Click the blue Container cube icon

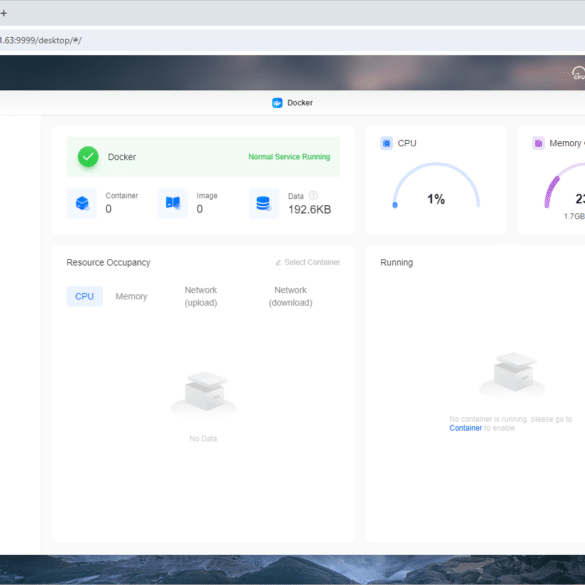coord(82,203)
